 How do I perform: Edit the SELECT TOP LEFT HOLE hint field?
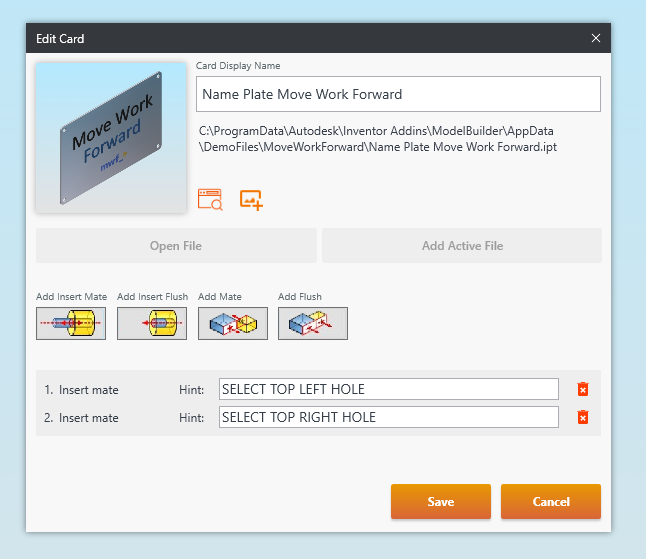[x=388, y=389]
